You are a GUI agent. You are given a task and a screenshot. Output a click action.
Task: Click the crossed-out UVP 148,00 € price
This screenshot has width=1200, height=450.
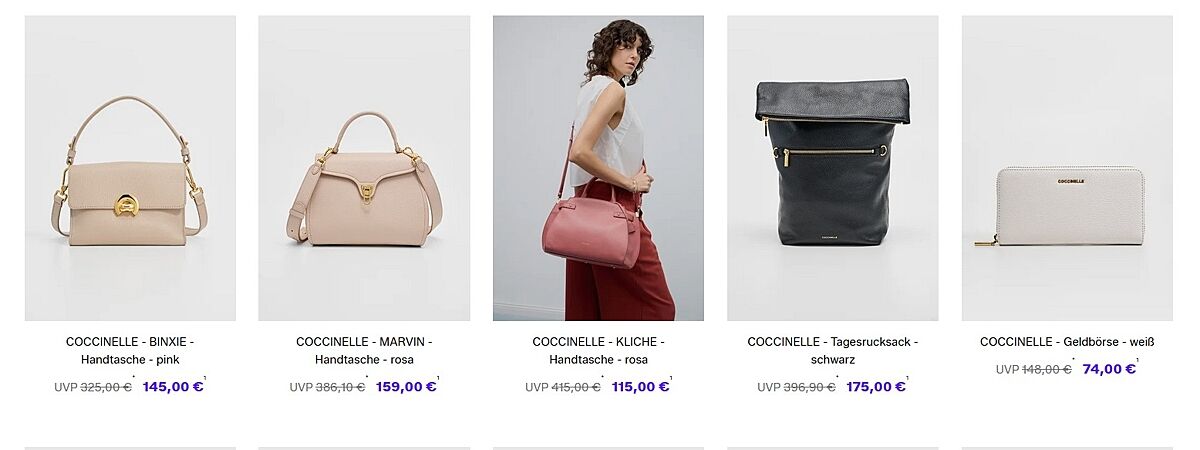point(1033,369)
